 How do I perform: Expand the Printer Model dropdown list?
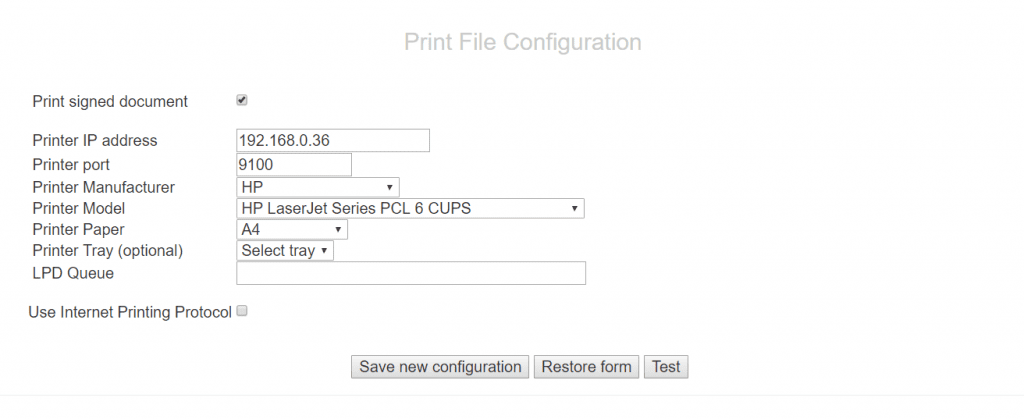pyautogui.click(x=410, y=208)
